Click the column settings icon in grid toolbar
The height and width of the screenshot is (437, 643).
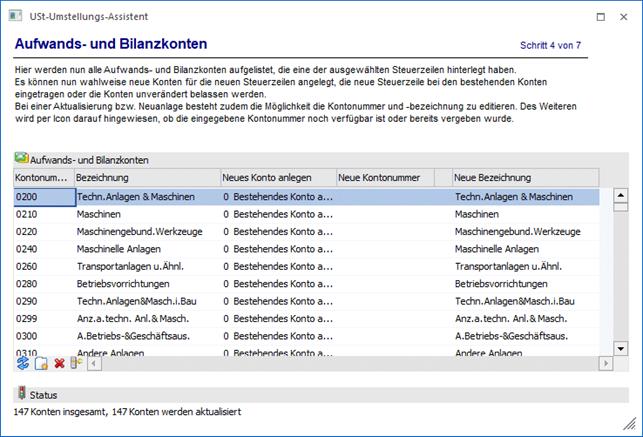click(76, 363)
